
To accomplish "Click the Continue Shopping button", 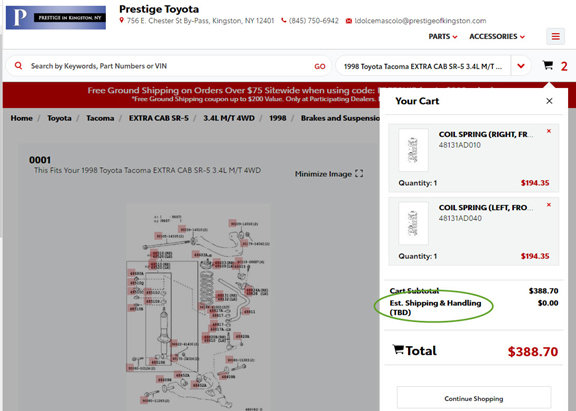I will click(x=474, y=399).
